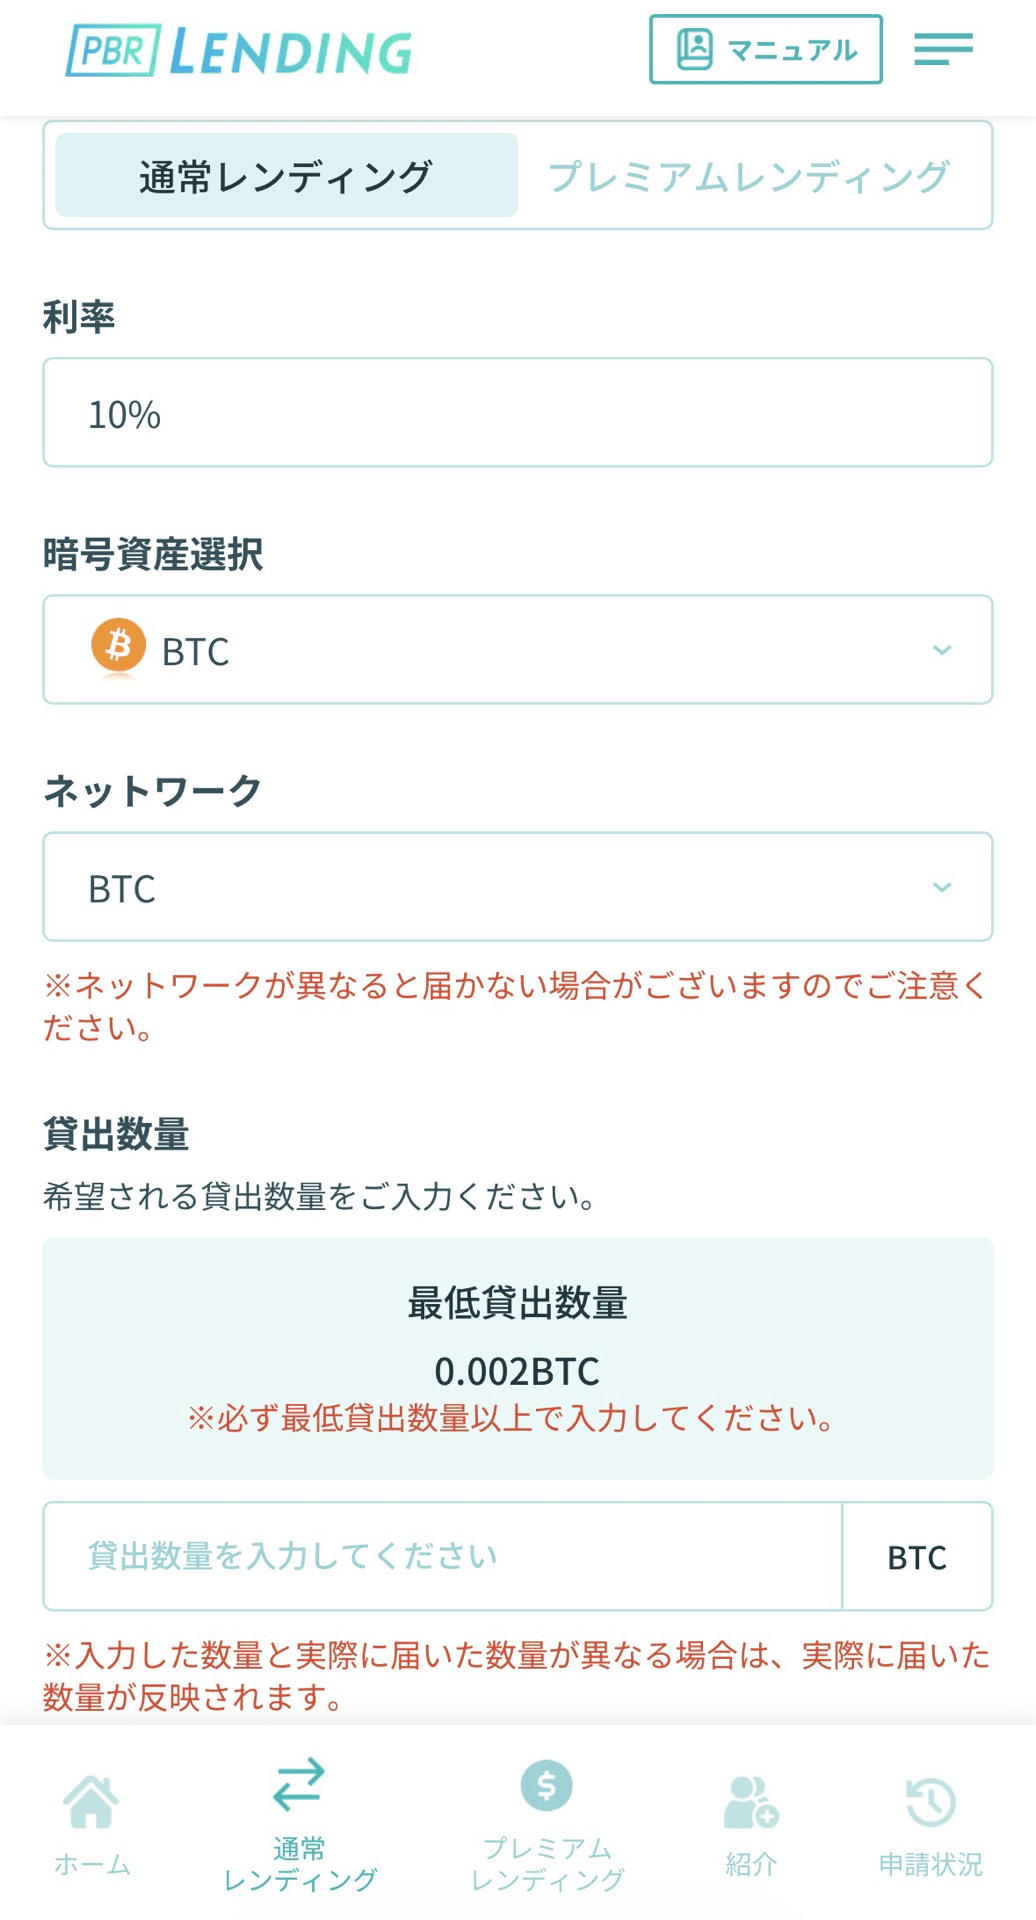Open the hamburger navigation menu
This screenshot has width=1036, height=1920.
(941, 48)
